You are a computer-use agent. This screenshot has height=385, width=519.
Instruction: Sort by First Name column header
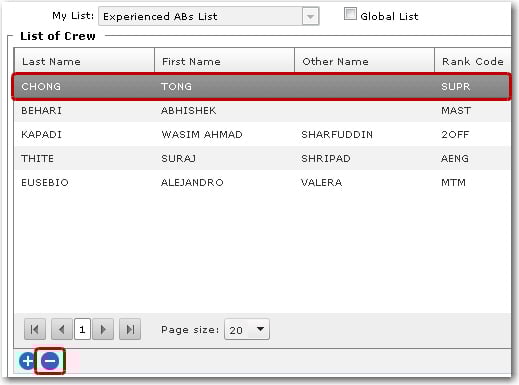click(225, 61)
